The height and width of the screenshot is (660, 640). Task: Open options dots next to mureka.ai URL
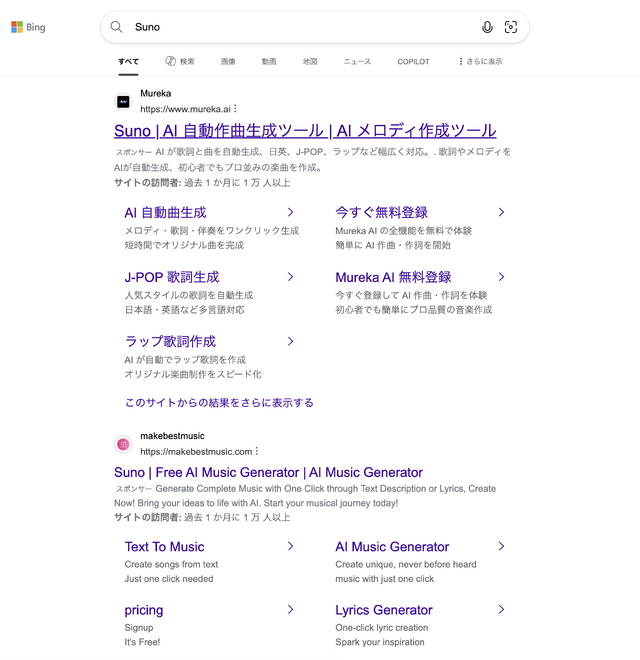pyautogui.click(x=236, y=108)
